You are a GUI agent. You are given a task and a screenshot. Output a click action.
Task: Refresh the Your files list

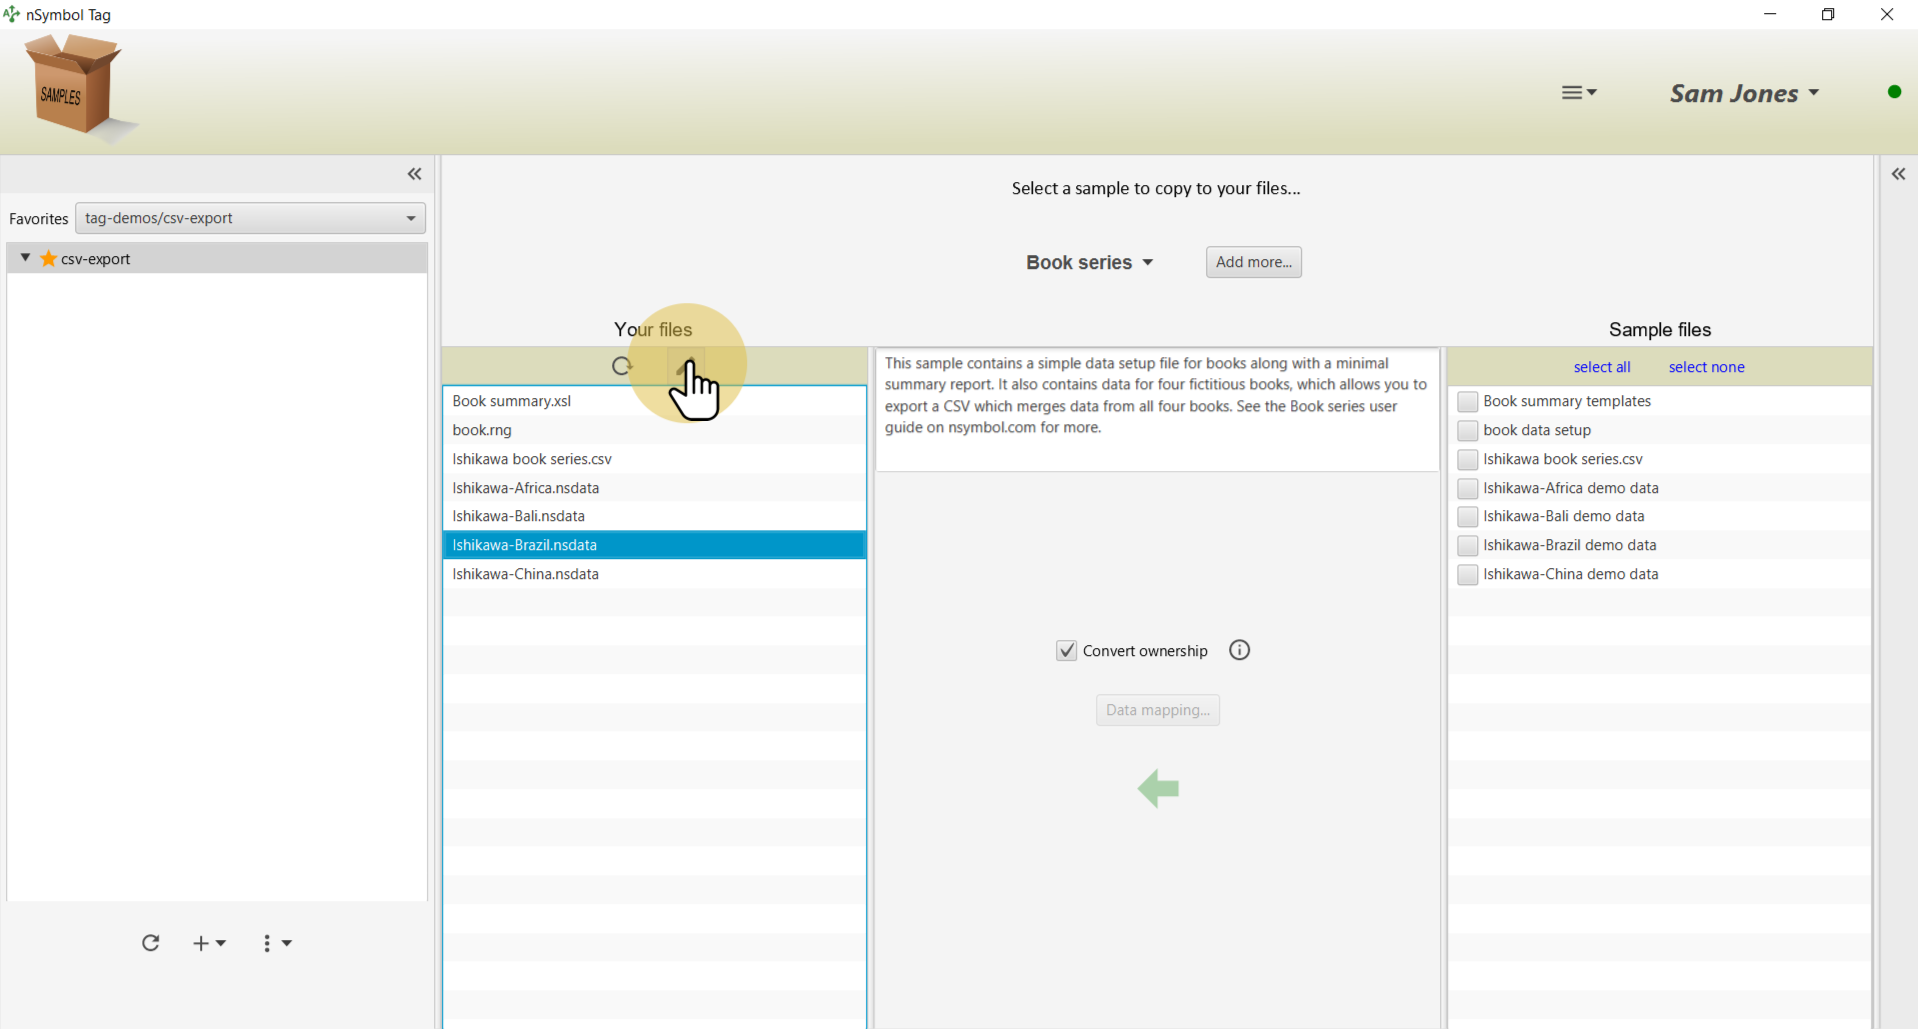(622, 366)
